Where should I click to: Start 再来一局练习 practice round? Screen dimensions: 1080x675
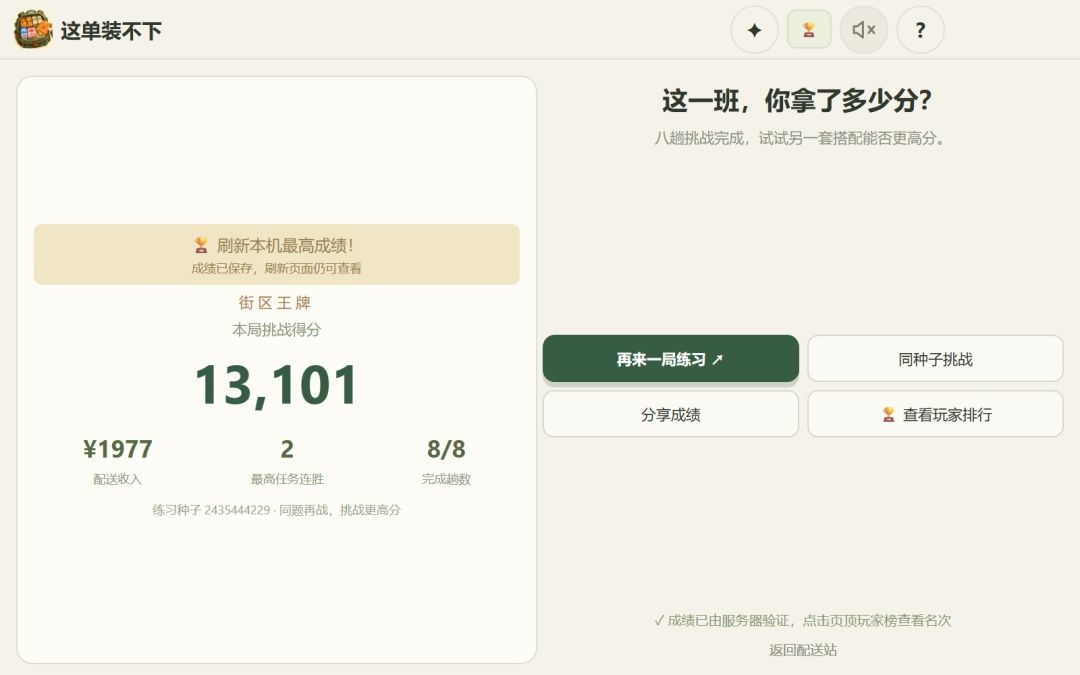tap(670, 359)
